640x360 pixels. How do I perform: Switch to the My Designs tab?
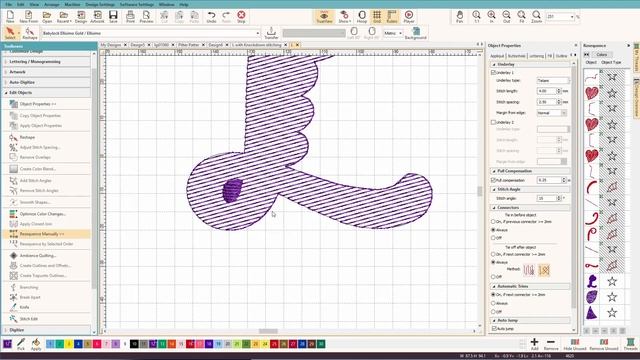point(111,45)
